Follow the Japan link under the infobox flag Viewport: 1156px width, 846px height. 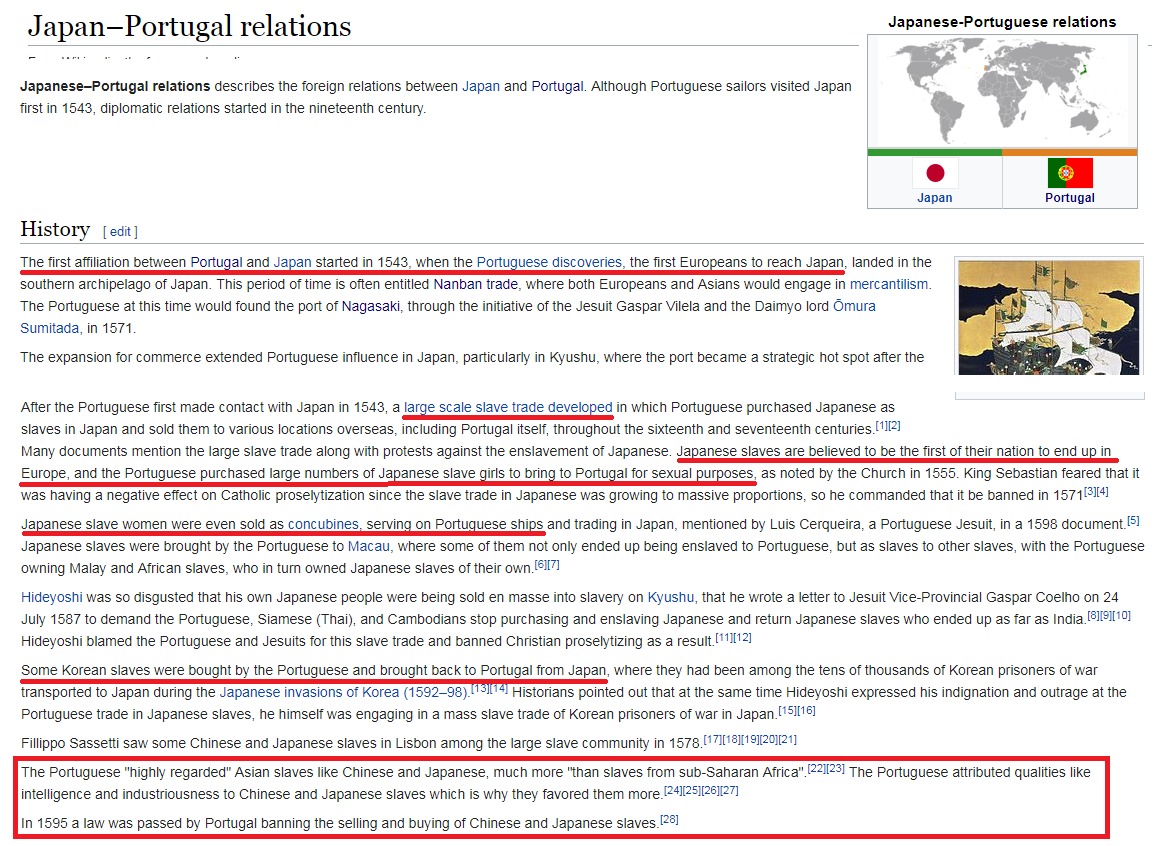[935, 197]
